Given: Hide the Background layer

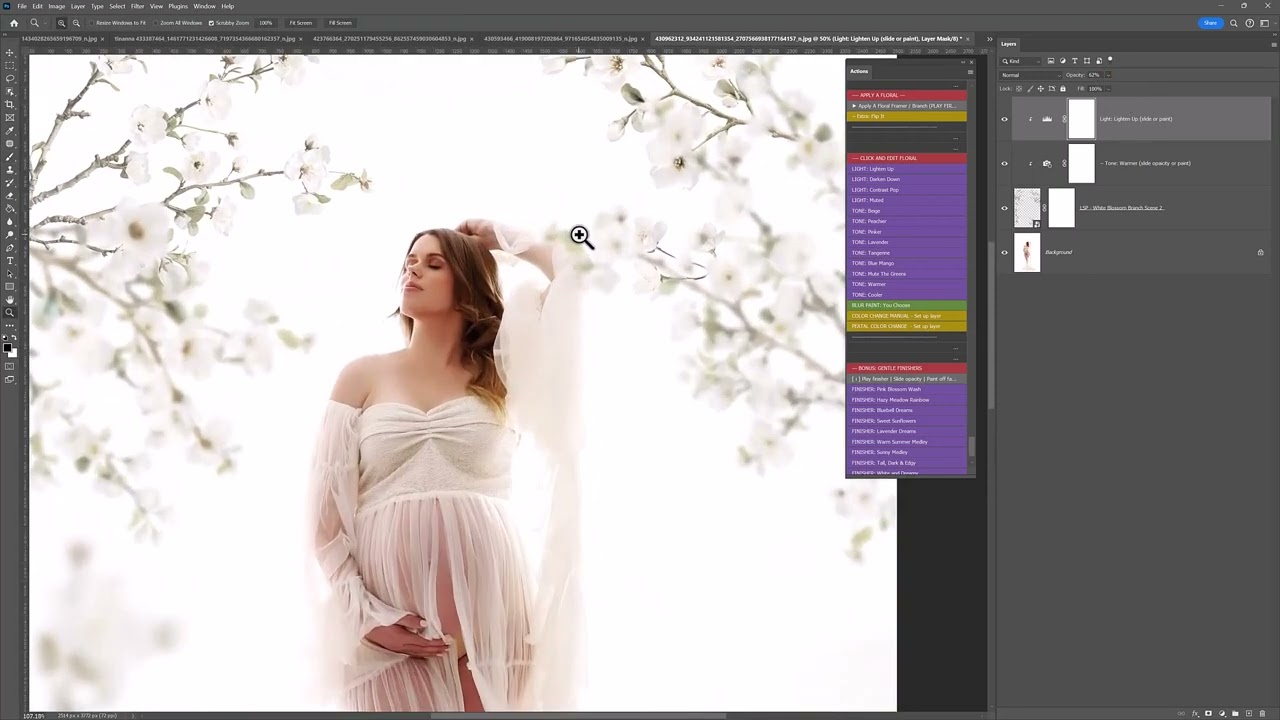Looking at the screenshot, I should [1005, 252].
